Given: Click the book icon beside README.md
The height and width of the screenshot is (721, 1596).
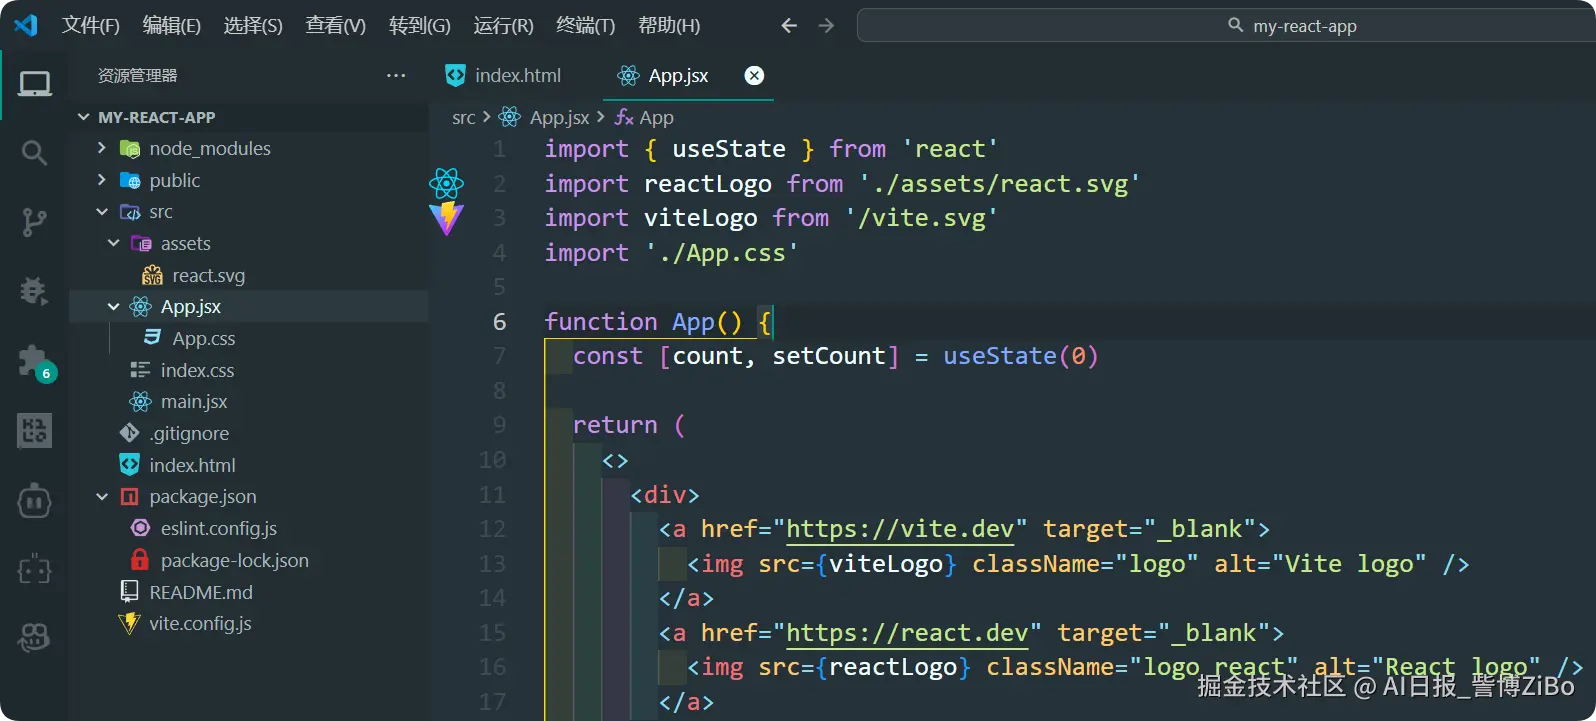Looking at the screenshot, I should (x=129, y=592).
